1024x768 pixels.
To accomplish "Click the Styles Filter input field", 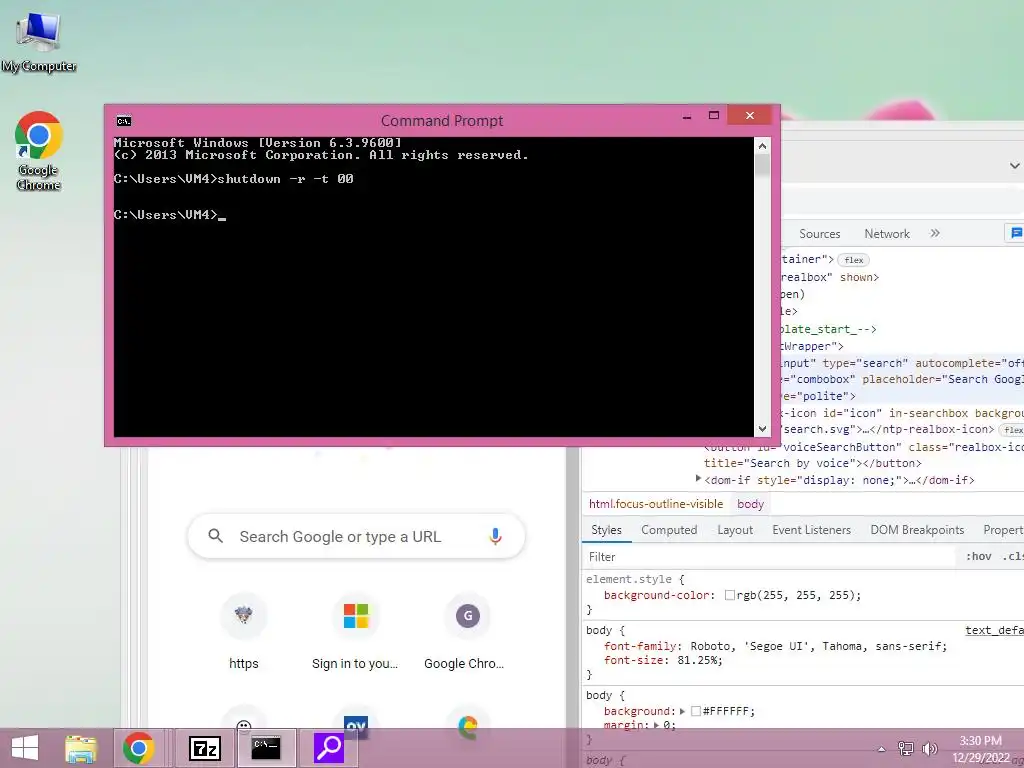I will point(771,556).
